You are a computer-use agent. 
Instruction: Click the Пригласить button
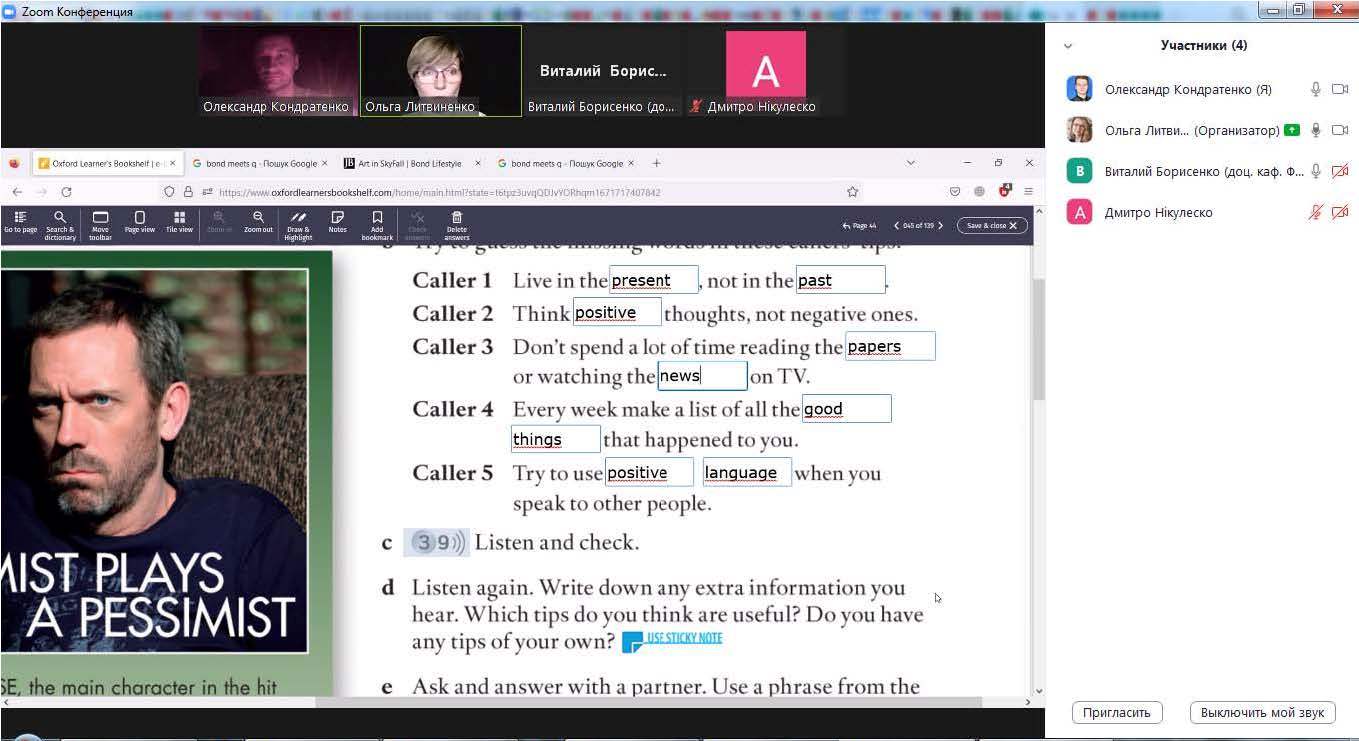tap(1117, 712)
